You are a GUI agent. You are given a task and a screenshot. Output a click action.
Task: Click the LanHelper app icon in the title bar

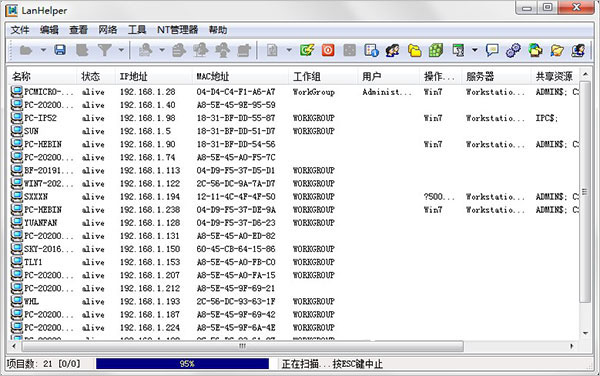(11, 10)
